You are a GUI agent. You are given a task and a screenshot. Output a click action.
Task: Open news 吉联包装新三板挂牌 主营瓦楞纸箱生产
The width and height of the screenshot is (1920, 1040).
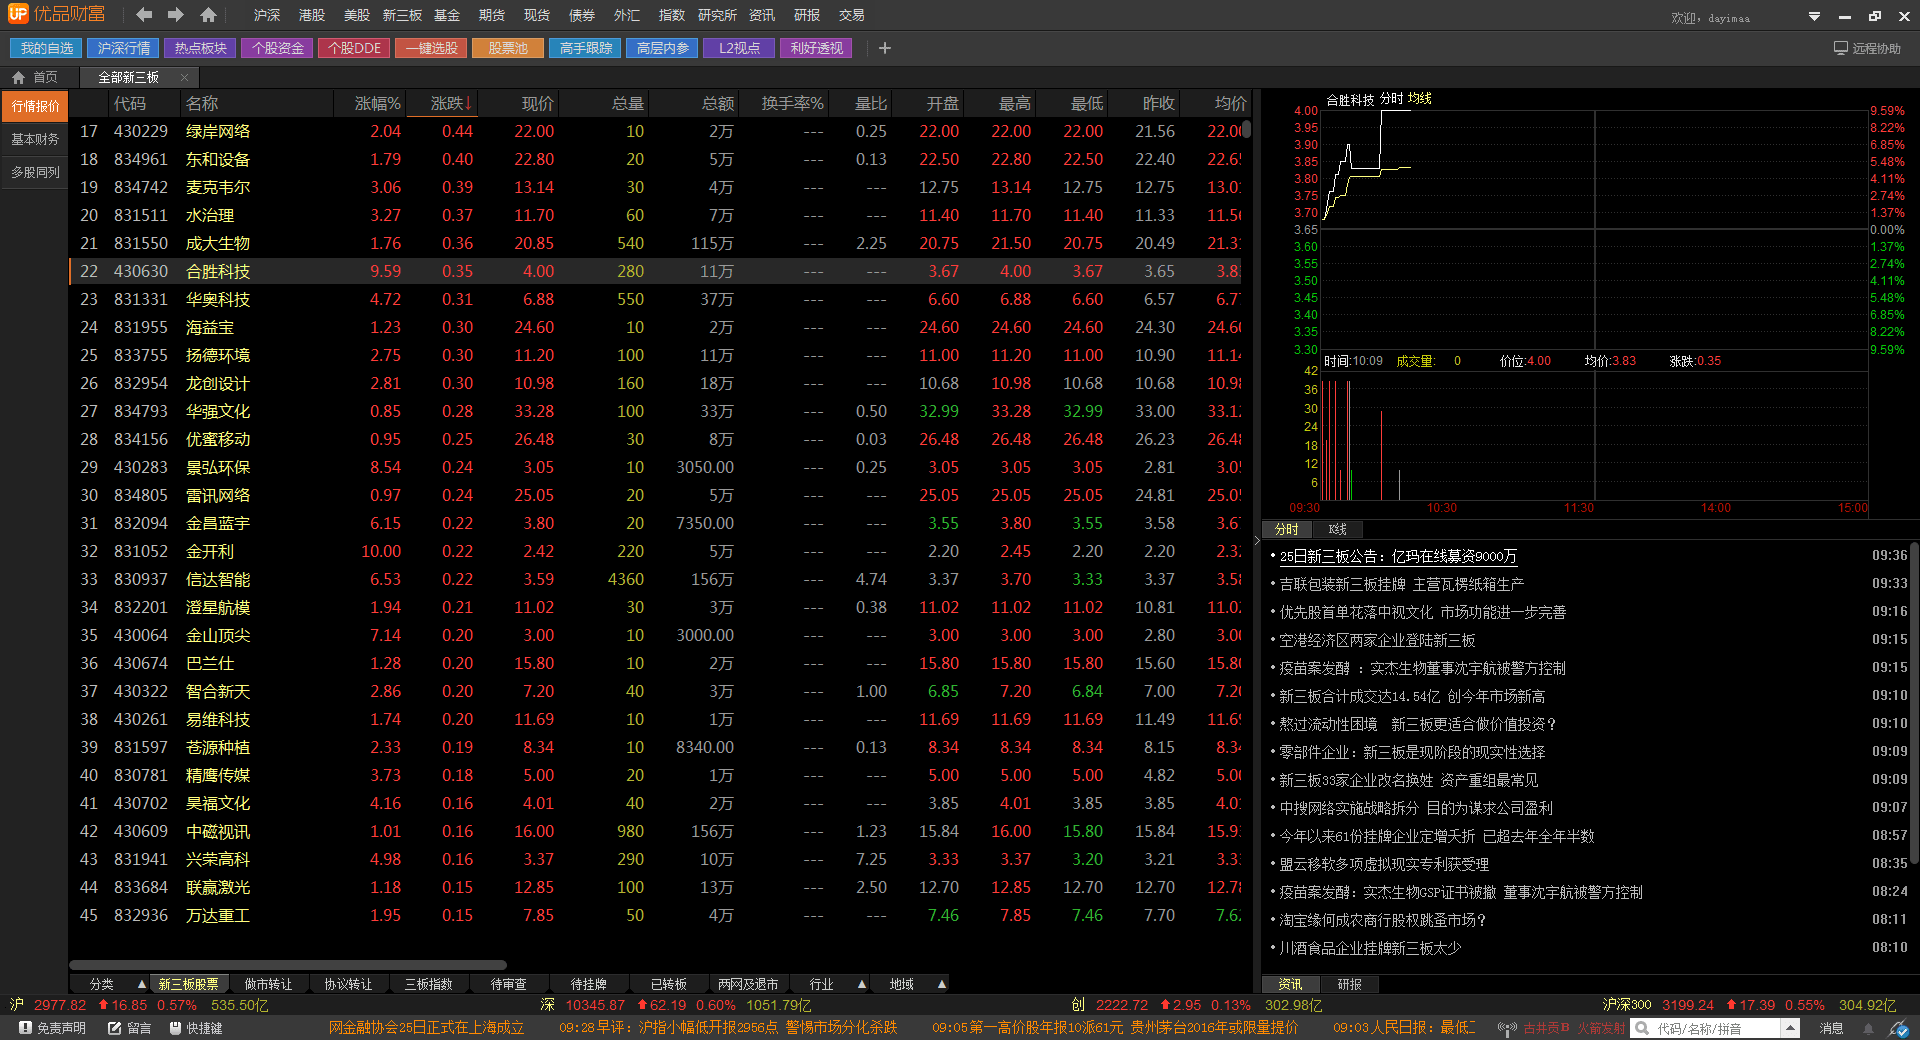pyautogui.click(x=1402, y=584)
